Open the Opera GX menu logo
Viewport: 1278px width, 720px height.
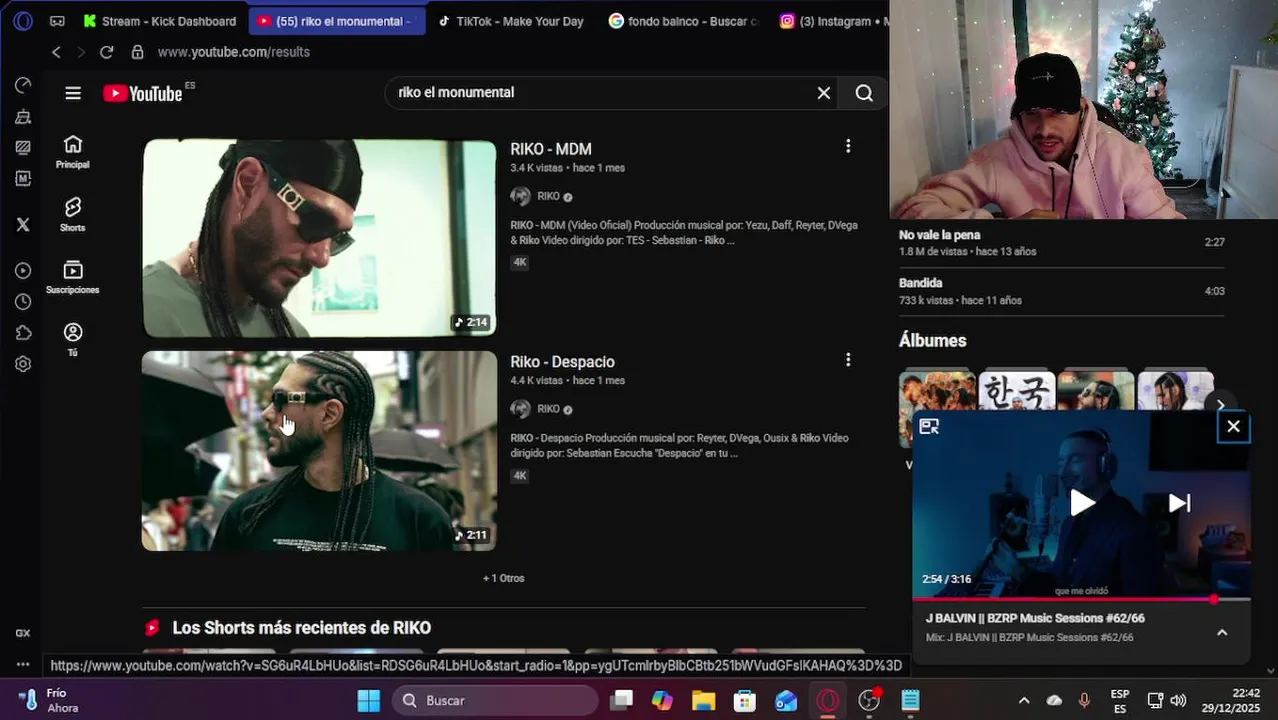[x=23, y=21]
